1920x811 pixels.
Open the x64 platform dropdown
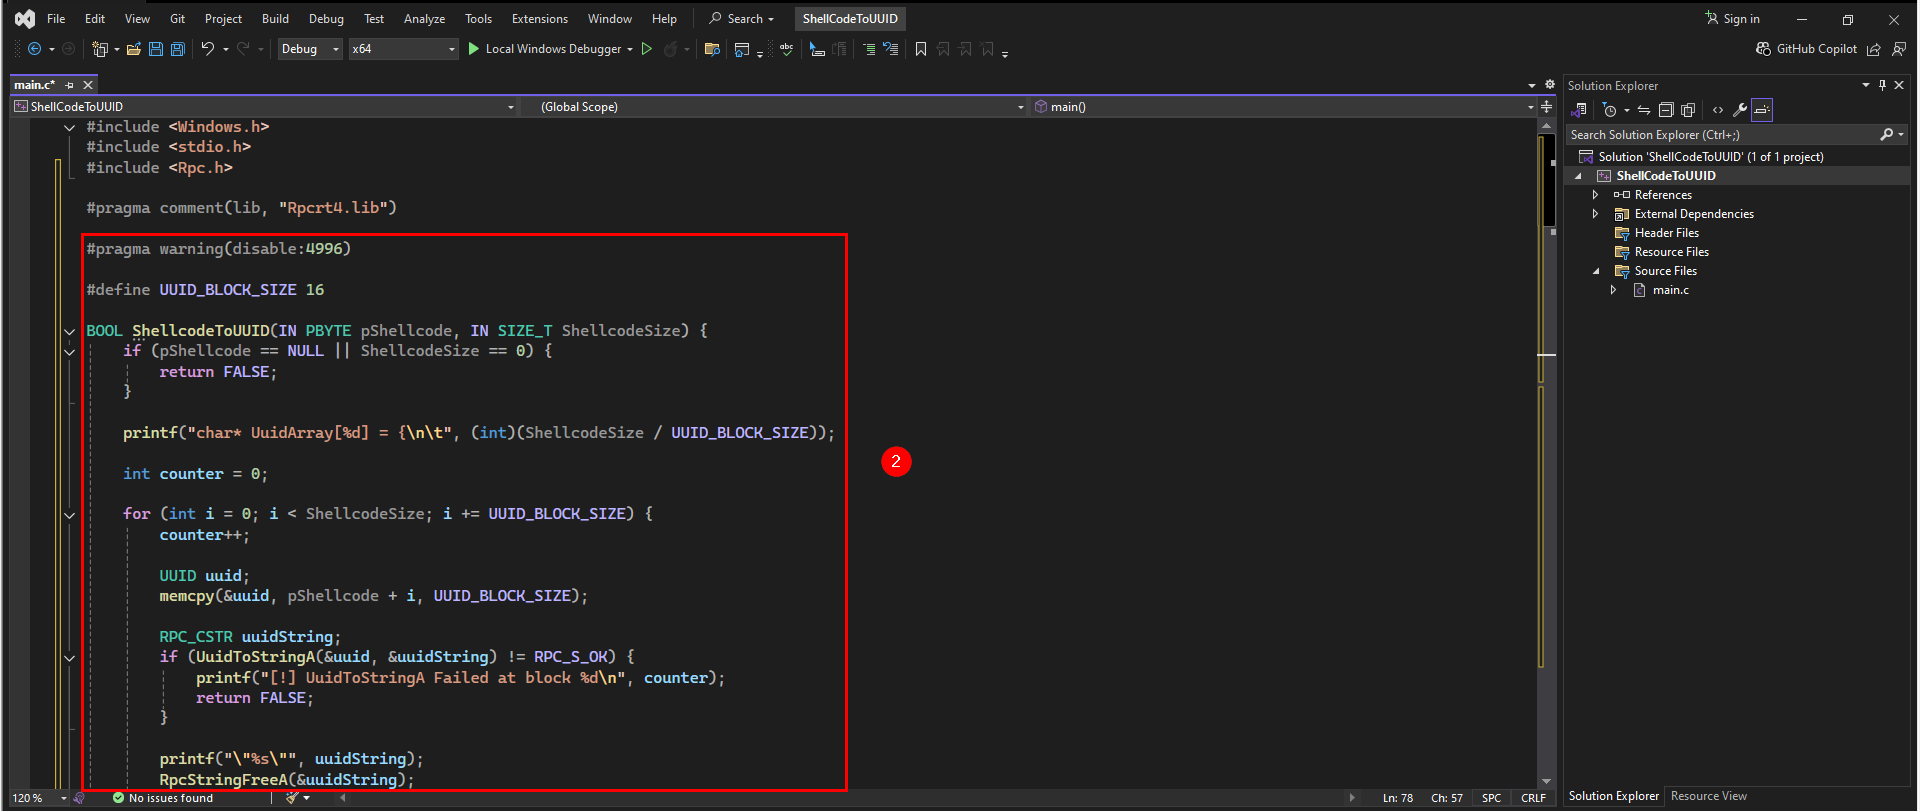(403, 49)
